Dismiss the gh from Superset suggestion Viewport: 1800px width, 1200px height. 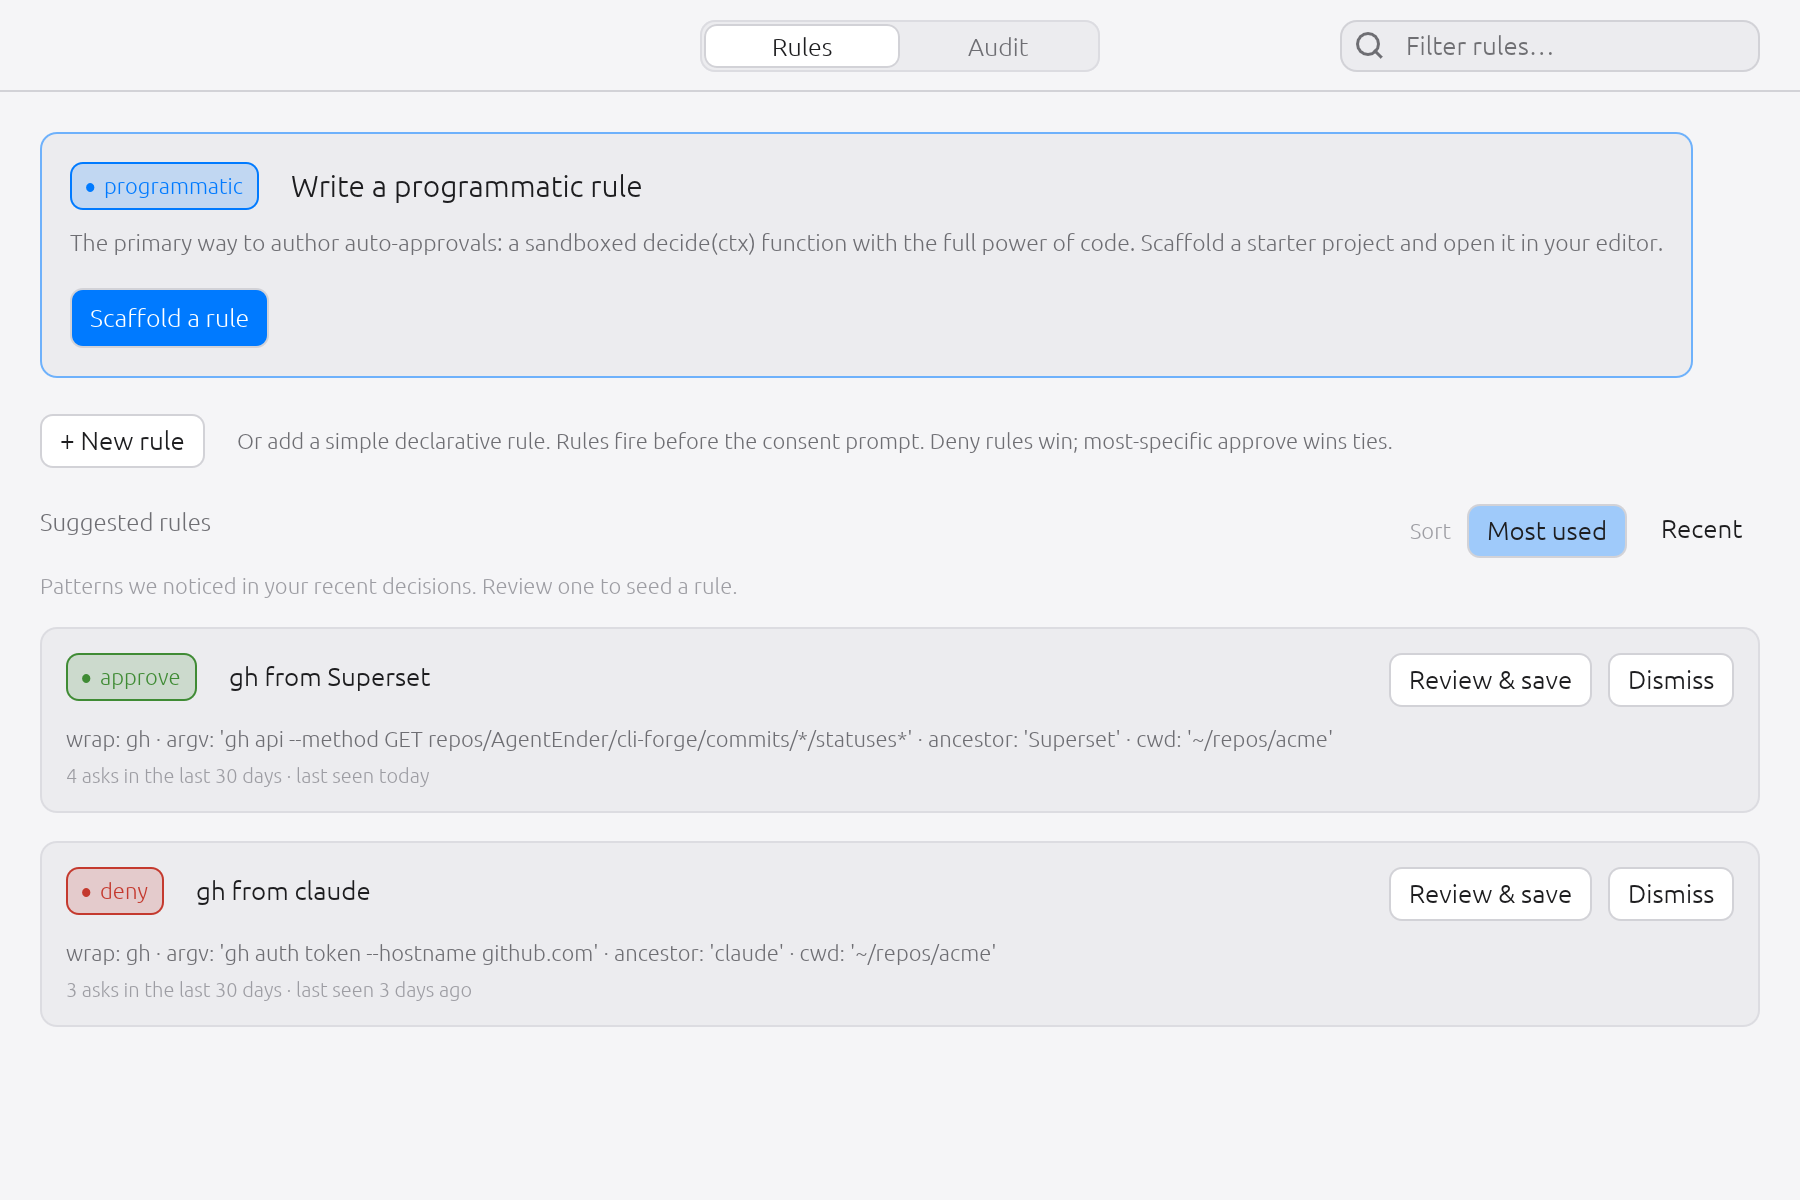1670,680
